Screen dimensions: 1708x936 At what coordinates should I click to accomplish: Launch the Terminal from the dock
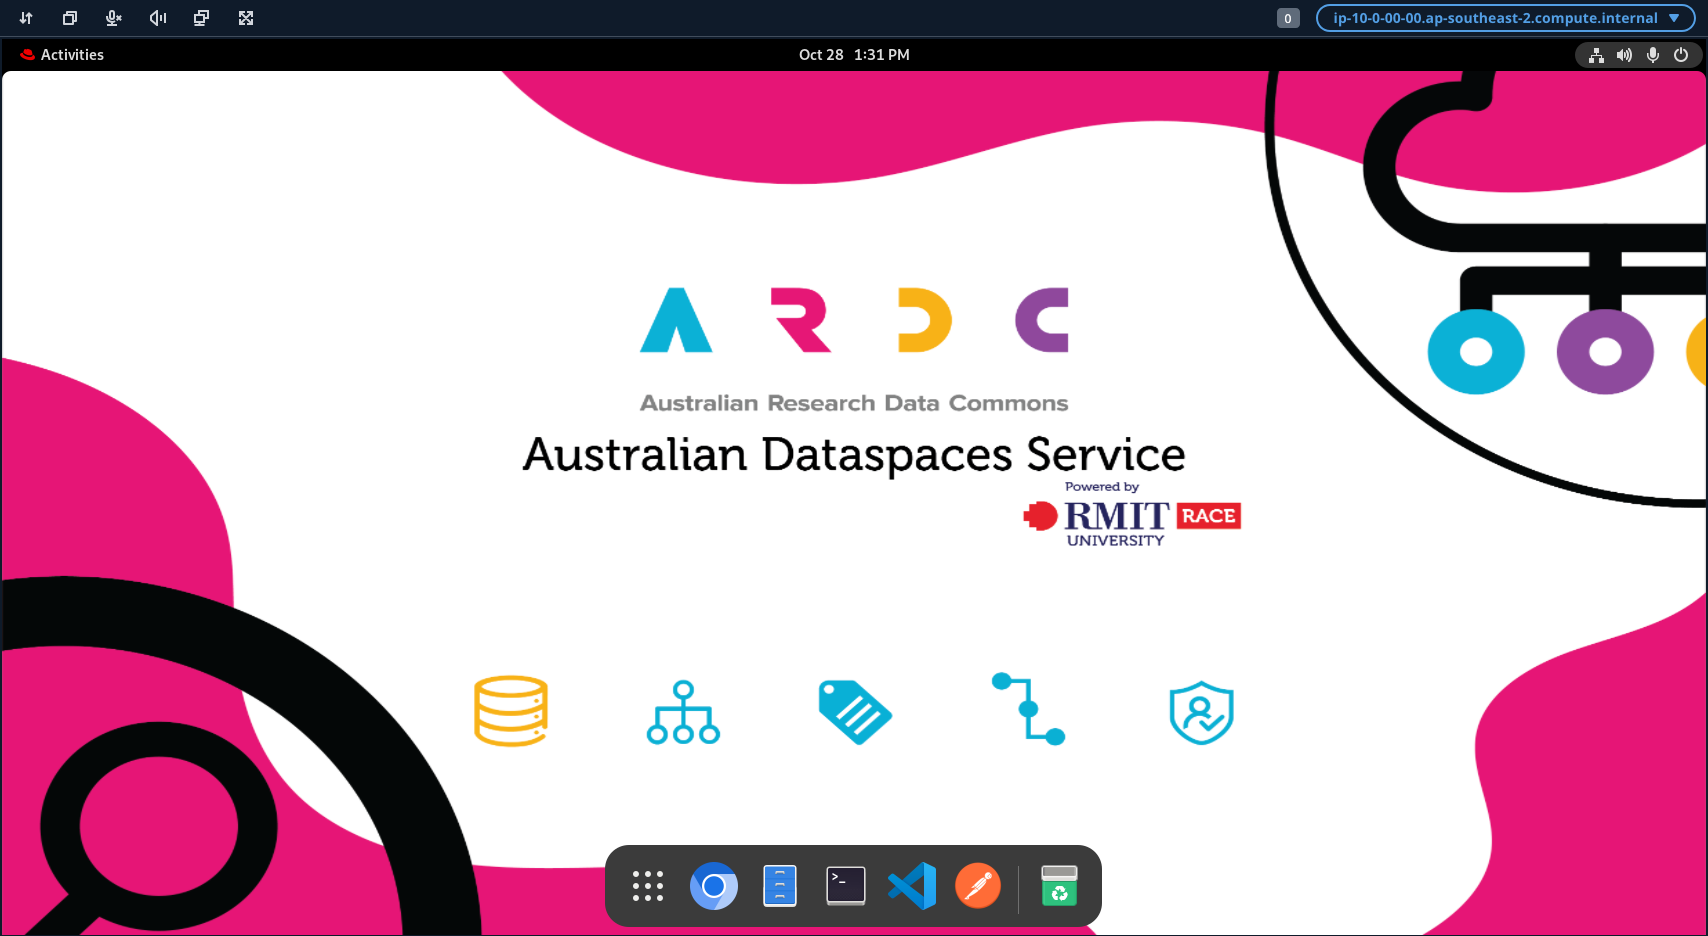click(x=846, y=886)
